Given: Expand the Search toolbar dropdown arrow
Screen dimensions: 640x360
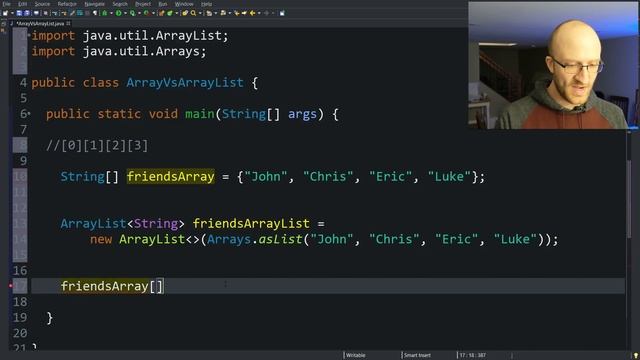Looking at the screenshot, I should point(200,13).
